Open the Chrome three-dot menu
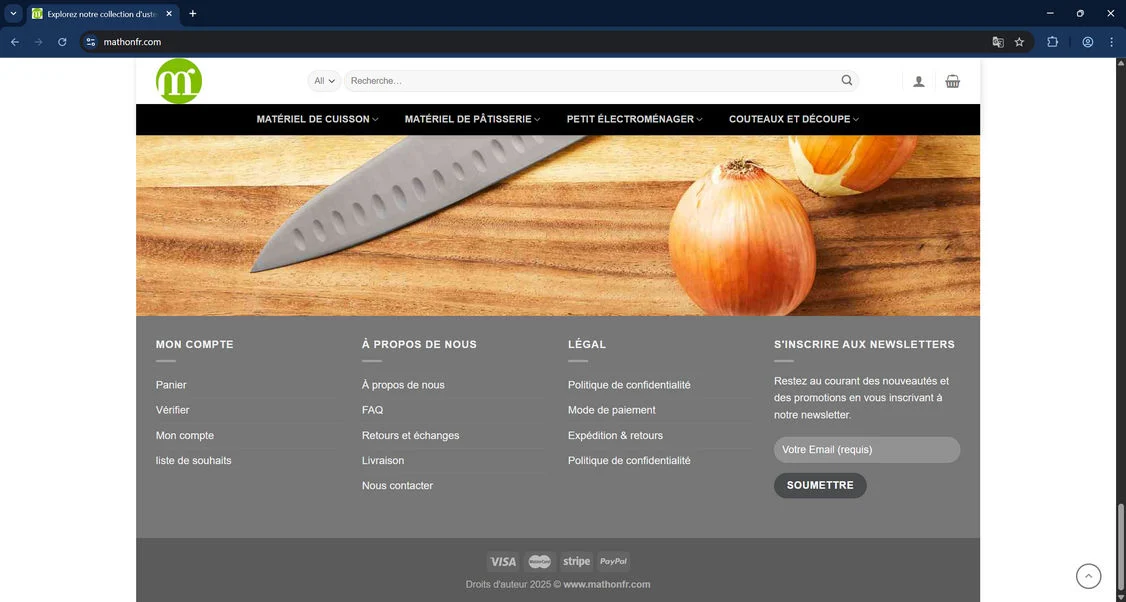 tap(1111, 42)
